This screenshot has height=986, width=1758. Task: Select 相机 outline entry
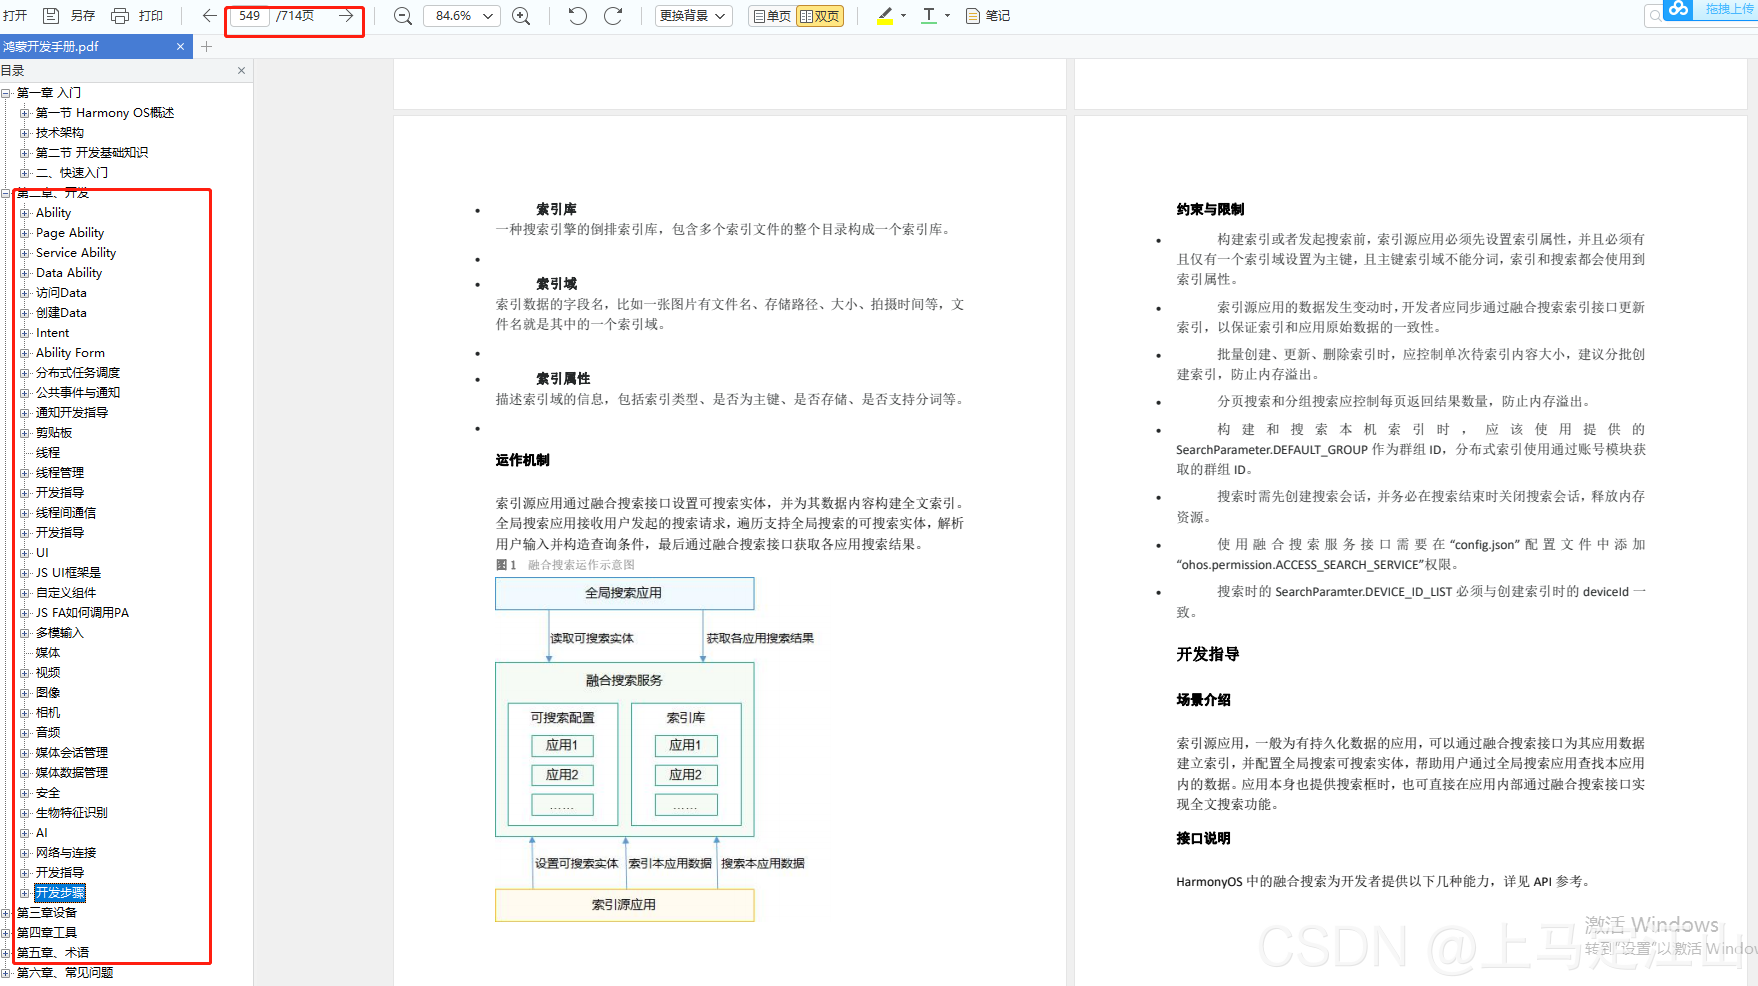(x=48, y=713)
